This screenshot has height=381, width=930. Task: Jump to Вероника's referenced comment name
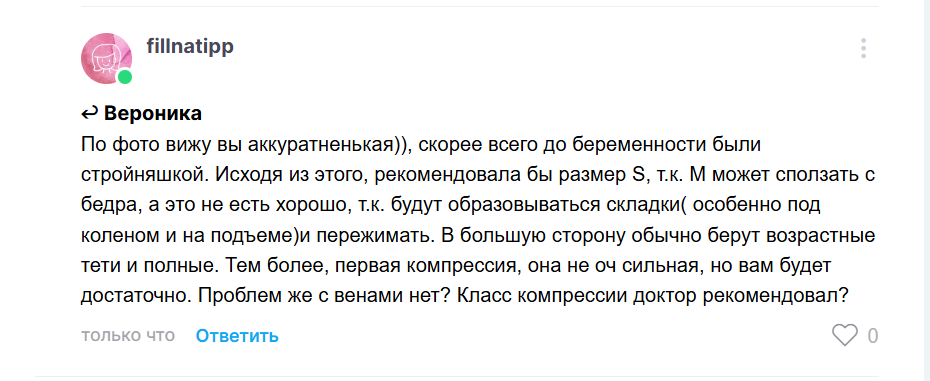point(153,113)
